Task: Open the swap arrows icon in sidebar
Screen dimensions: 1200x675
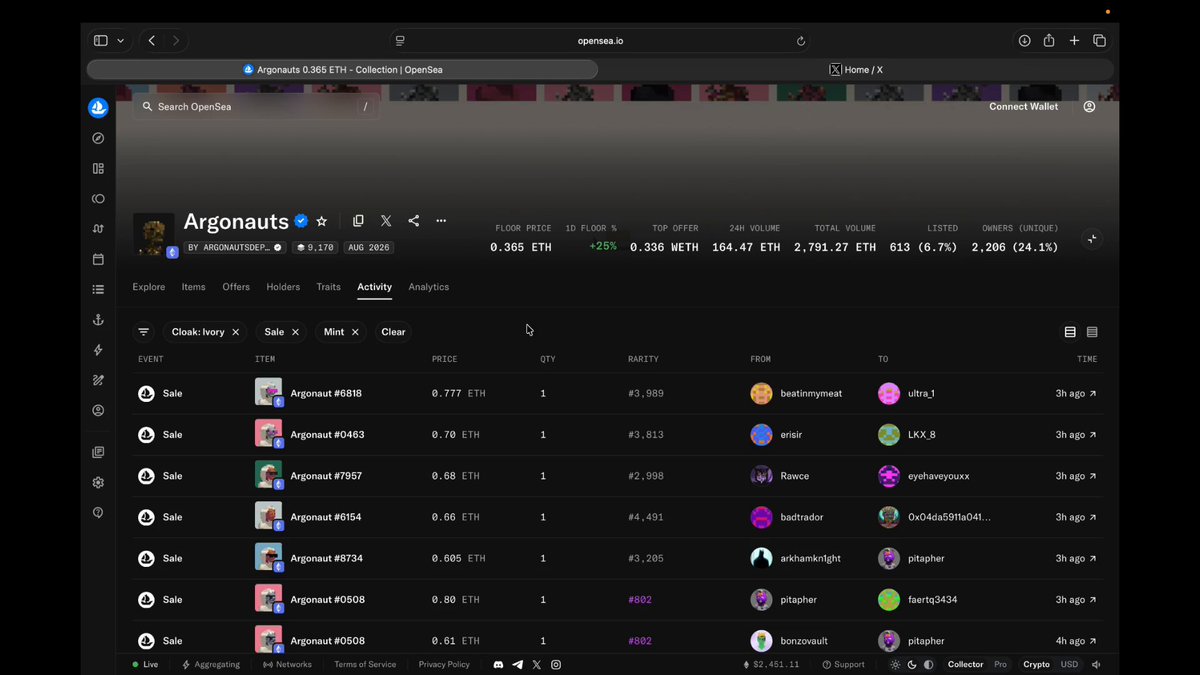Action: (98, 229)
